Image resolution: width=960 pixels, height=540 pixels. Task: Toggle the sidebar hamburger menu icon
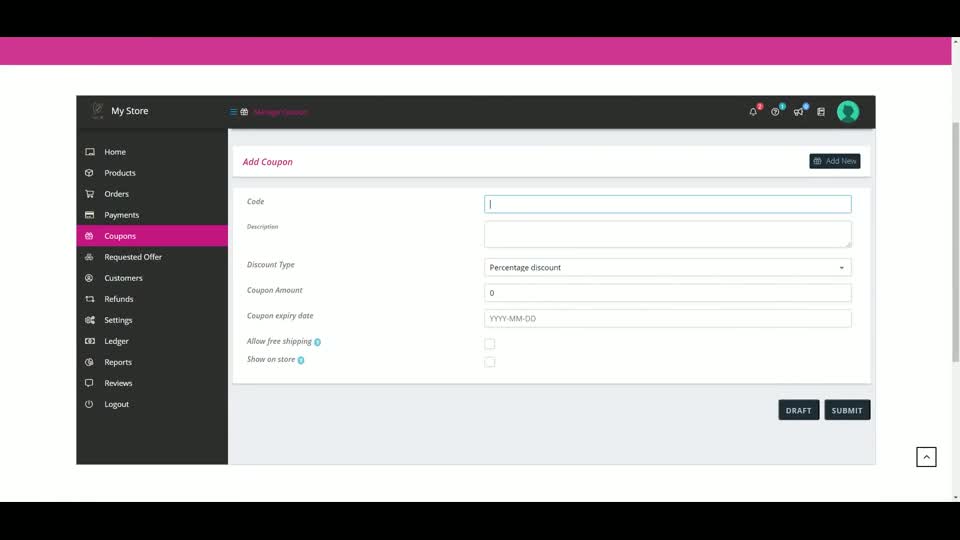pos(233,111)
